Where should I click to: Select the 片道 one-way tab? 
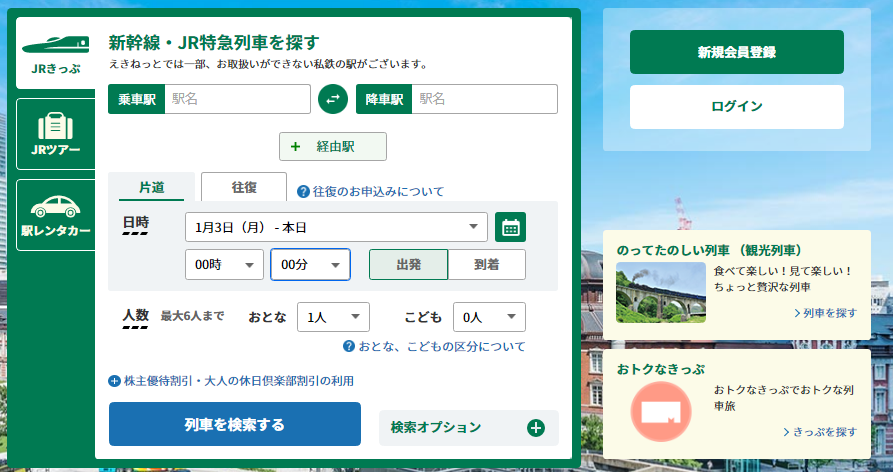[x=151, y=187]
